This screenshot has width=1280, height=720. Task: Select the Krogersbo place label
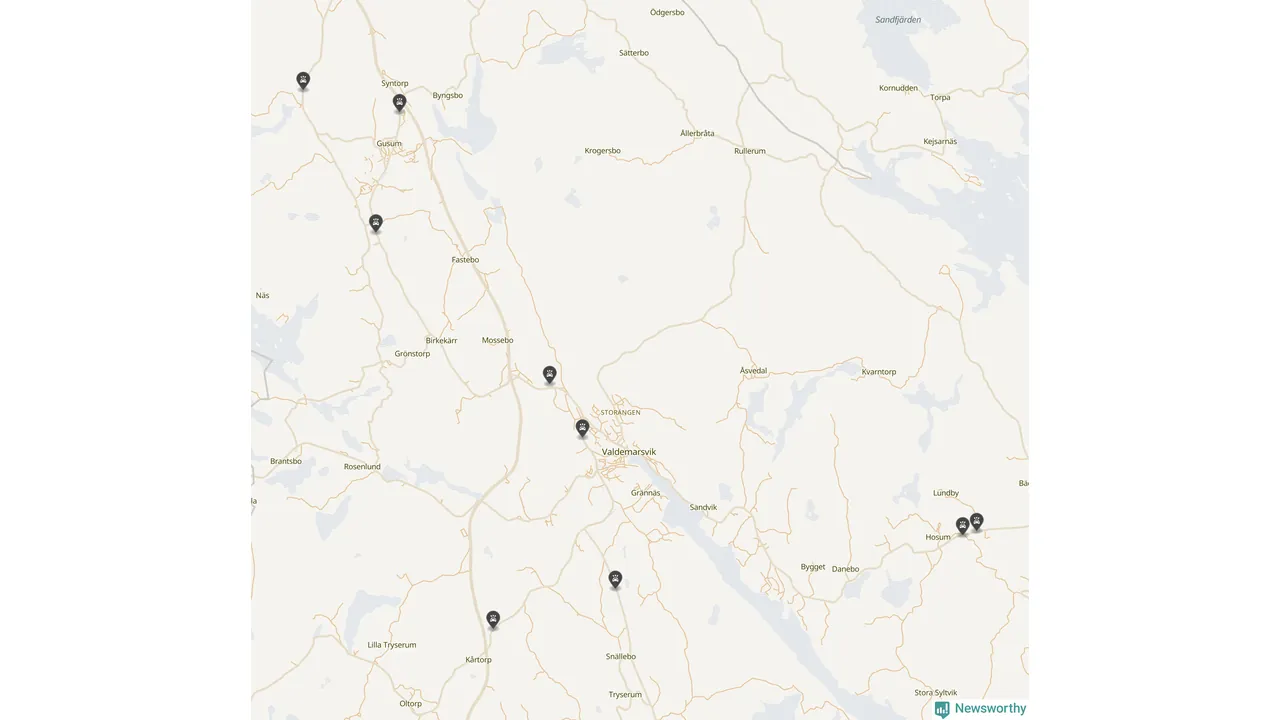tap(603, 151)
